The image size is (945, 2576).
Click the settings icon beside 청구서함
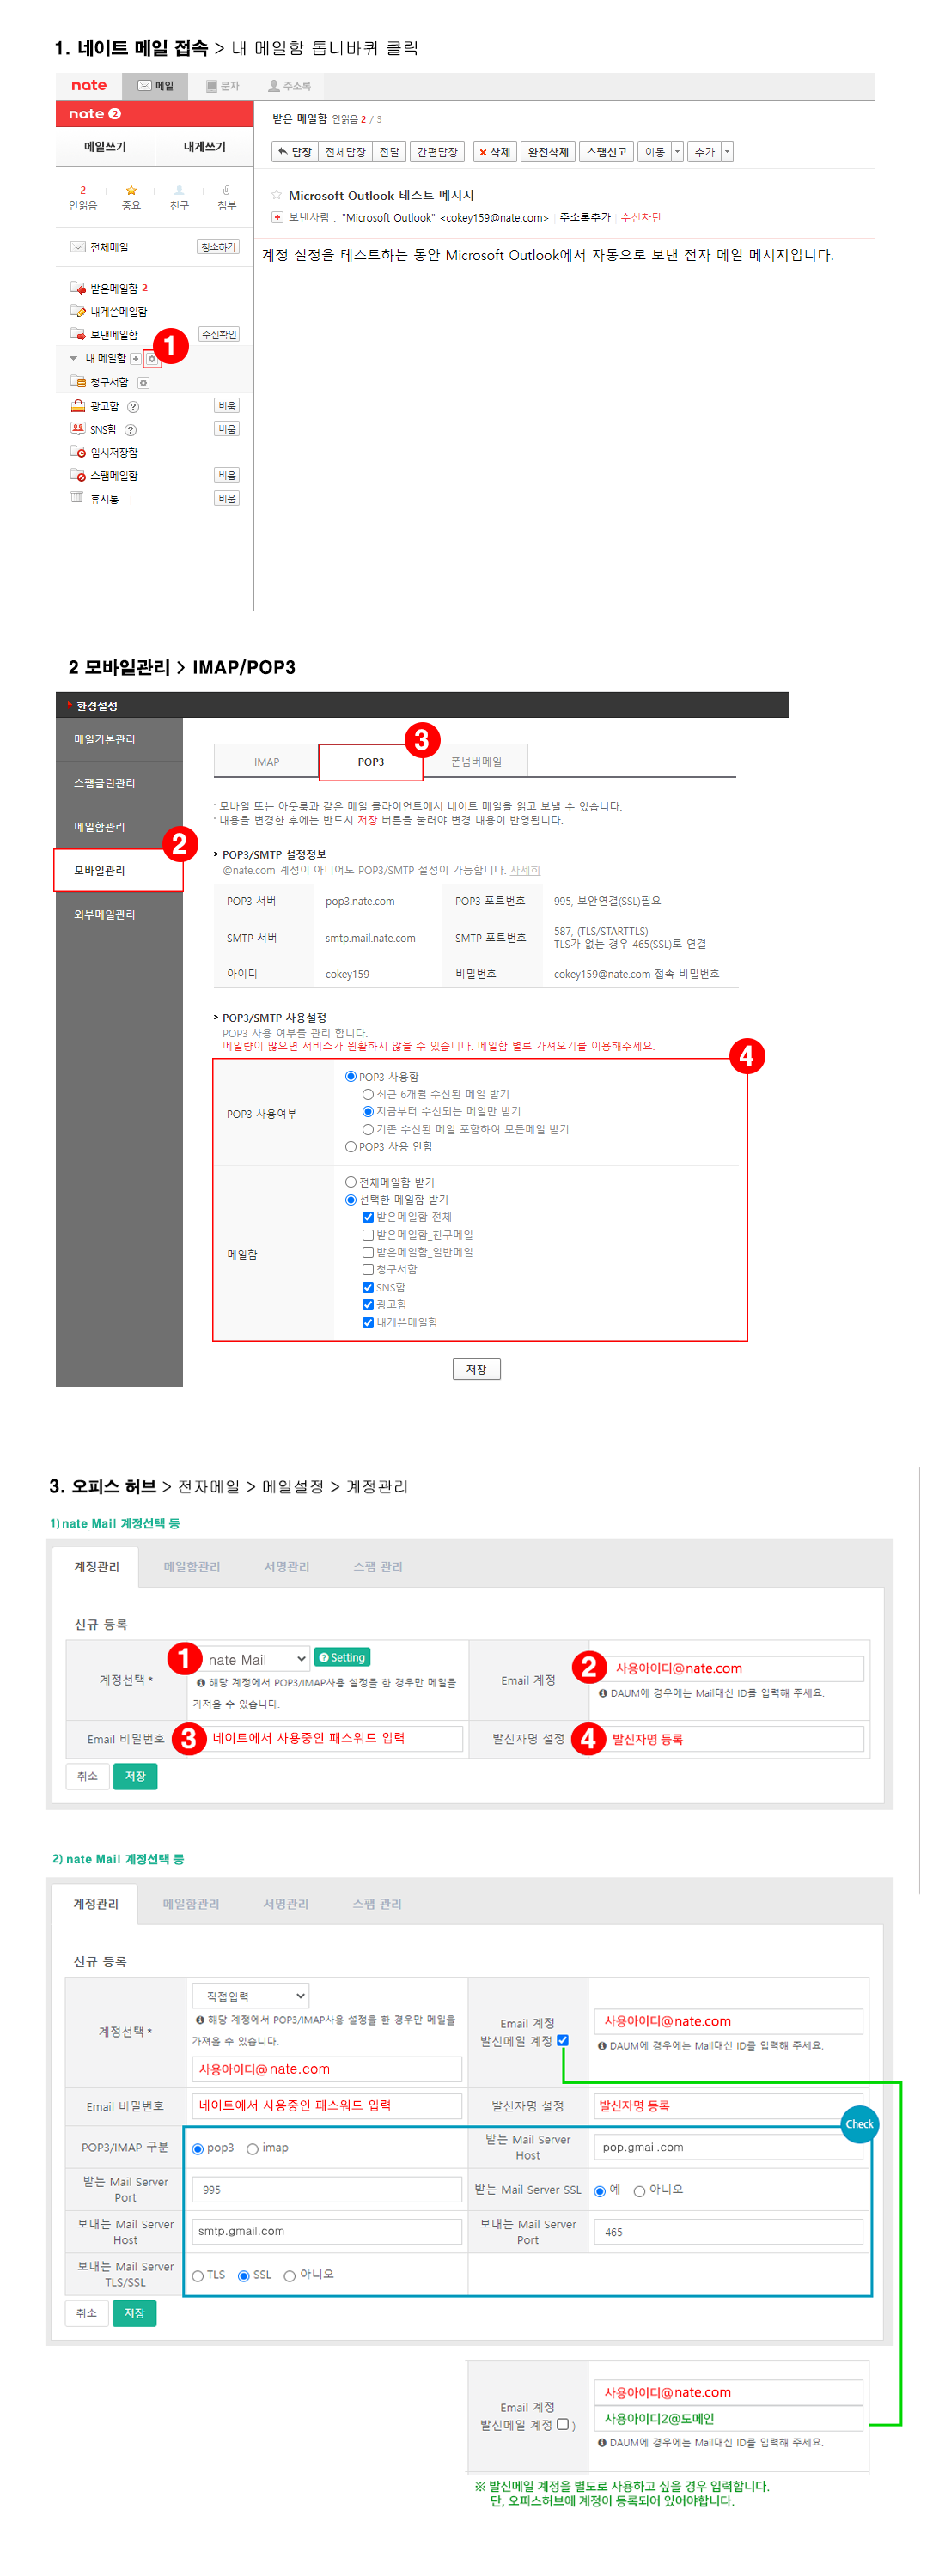[144, 383]
